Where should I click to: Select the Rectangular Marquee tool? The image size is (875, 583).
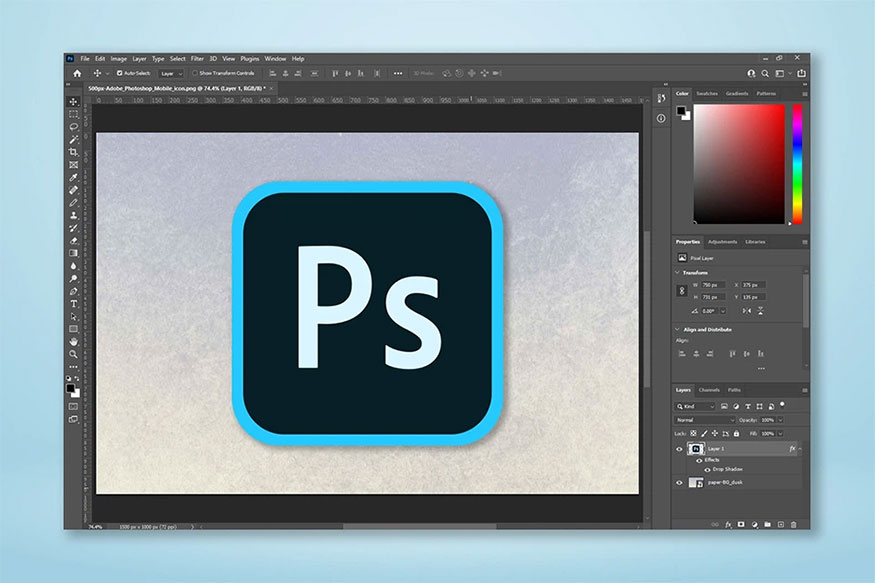tap(73, 114)
